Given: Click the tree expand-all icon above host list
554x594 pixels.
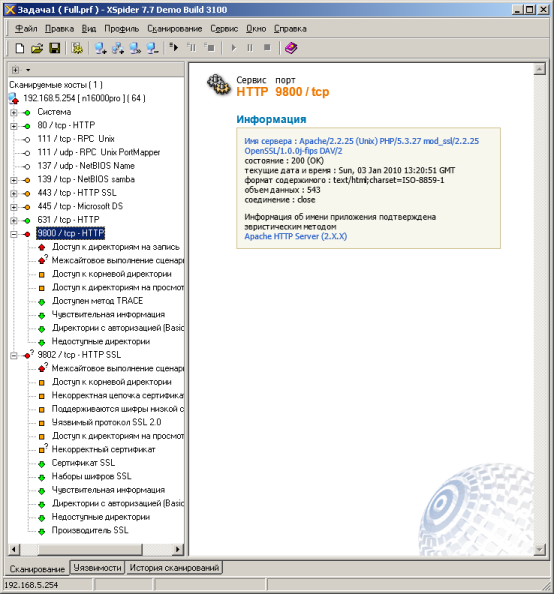Looking at the screenshot, I should click(15, 70).
